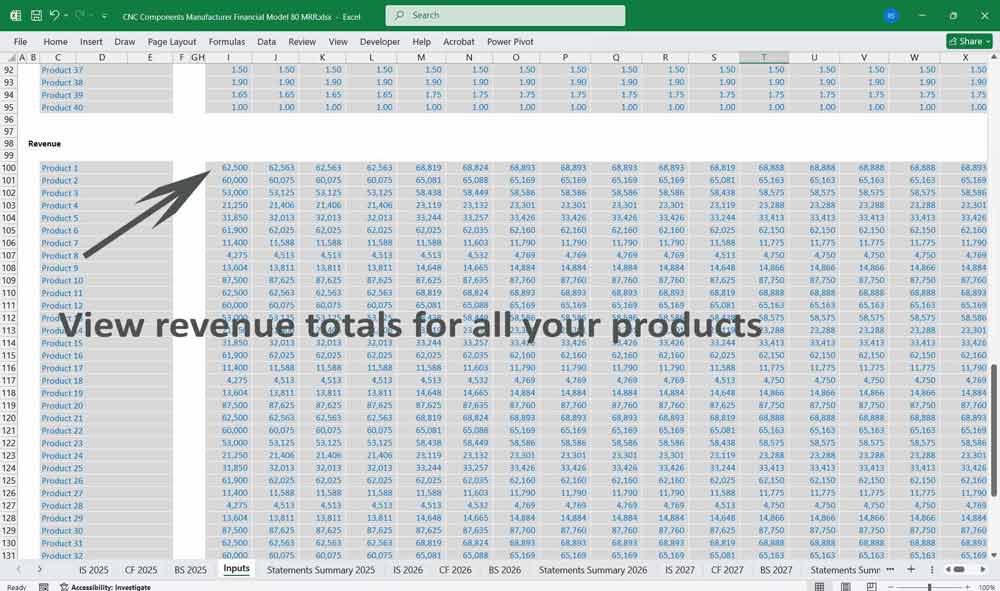The image size is (1000, 591).
Task: Open the CF 2026 sheet tab
Action: point(455,570)
